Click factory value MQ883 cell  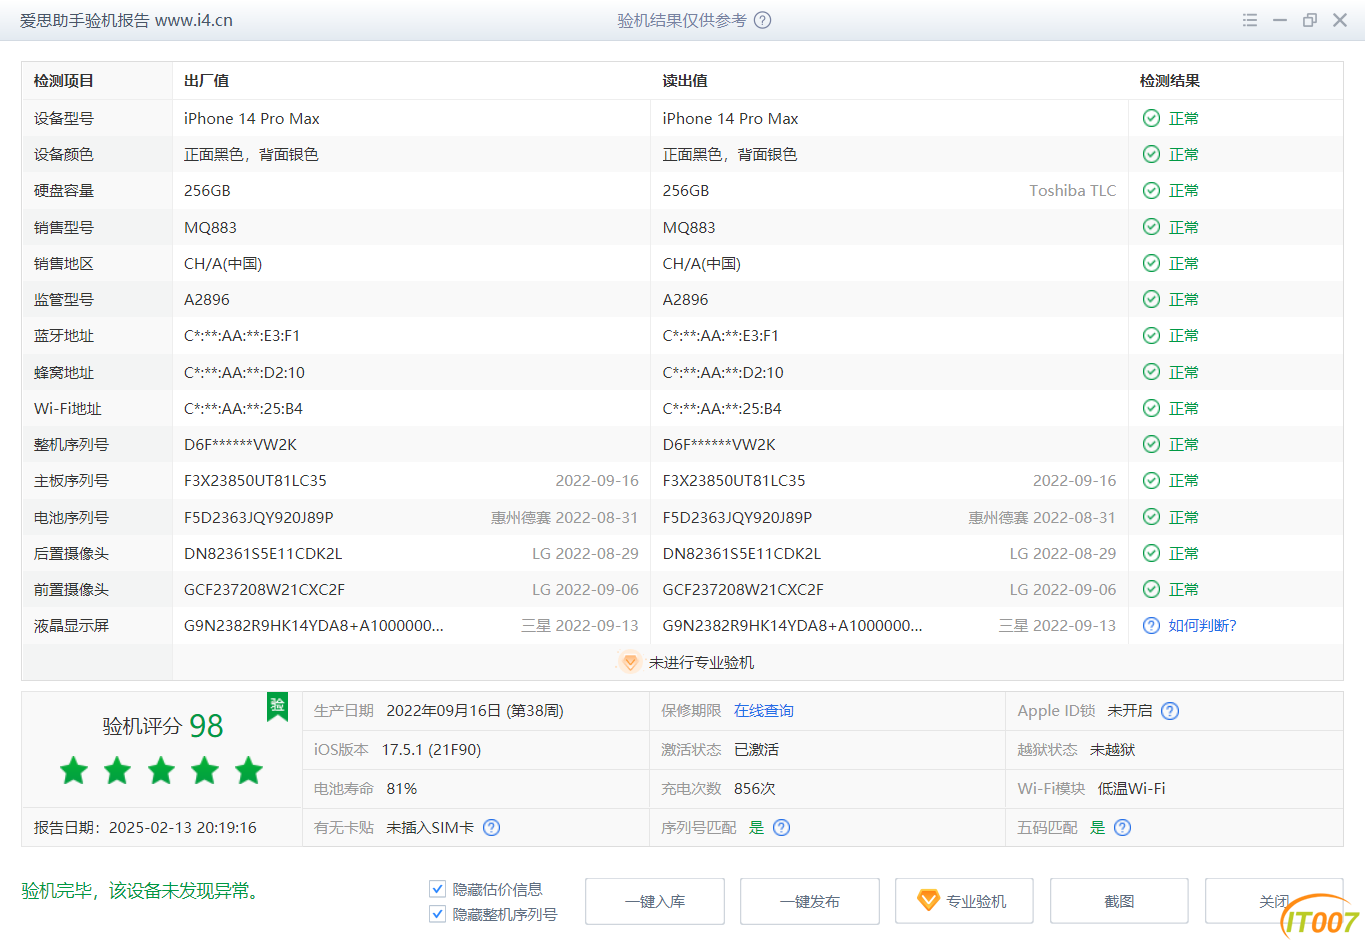[210, 227]
